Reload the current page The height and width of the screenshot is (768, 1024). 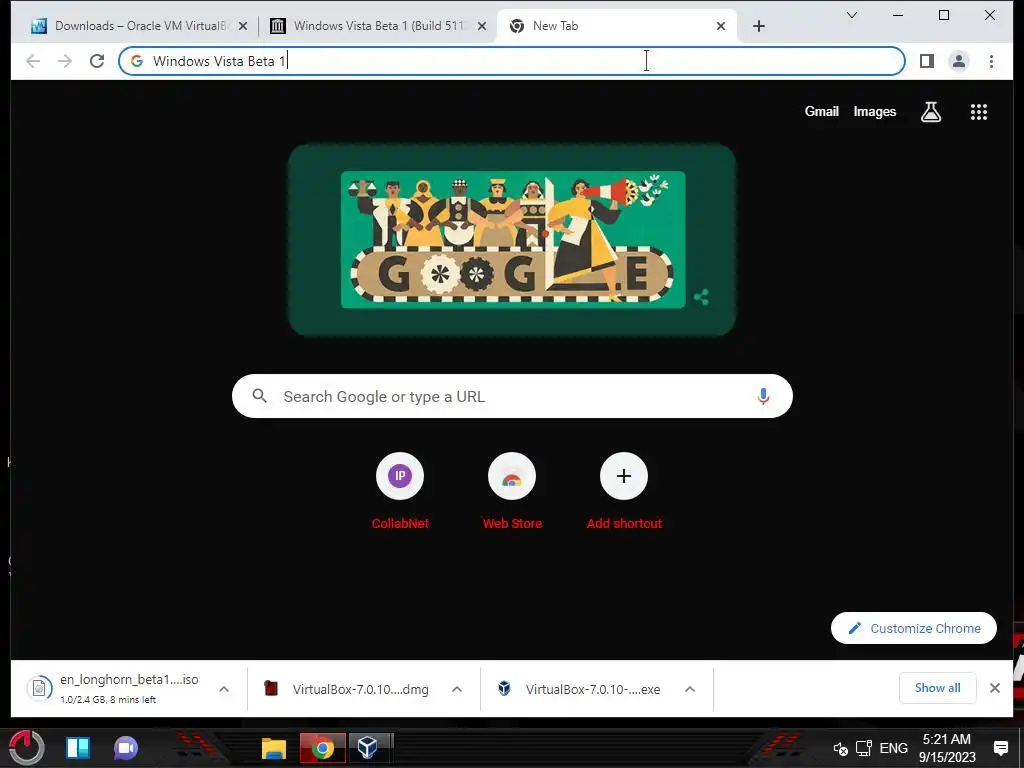pyautogui.click(x=97, y=61)
